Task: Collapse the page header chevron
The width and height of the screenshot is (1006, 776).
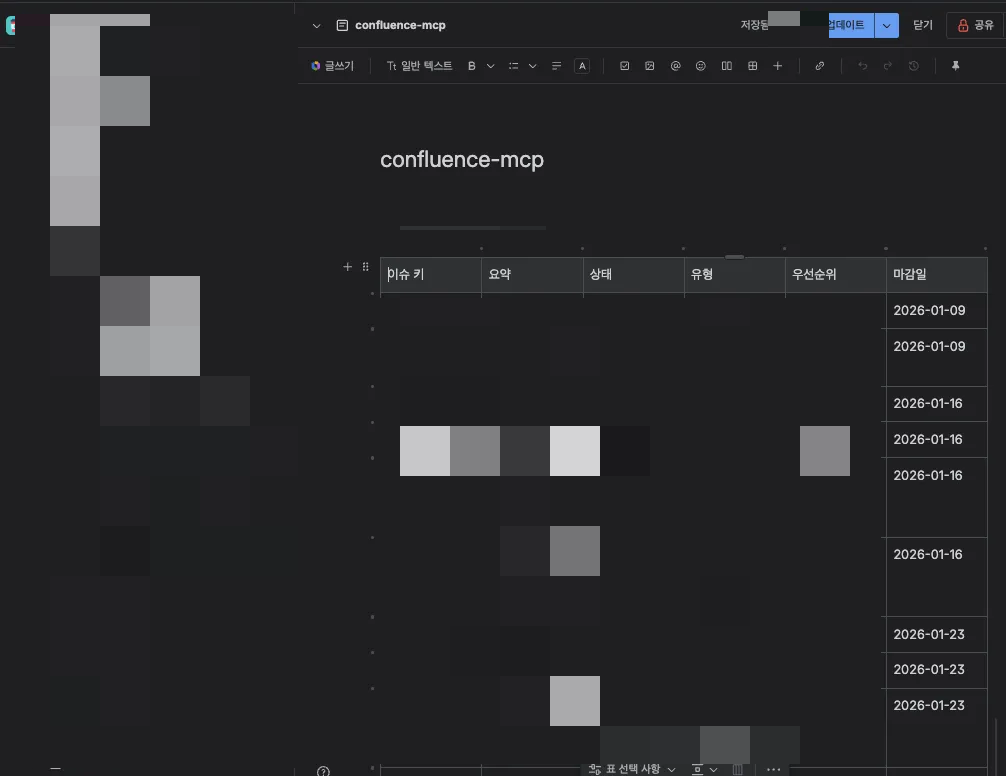Action: tap(316, 26)
